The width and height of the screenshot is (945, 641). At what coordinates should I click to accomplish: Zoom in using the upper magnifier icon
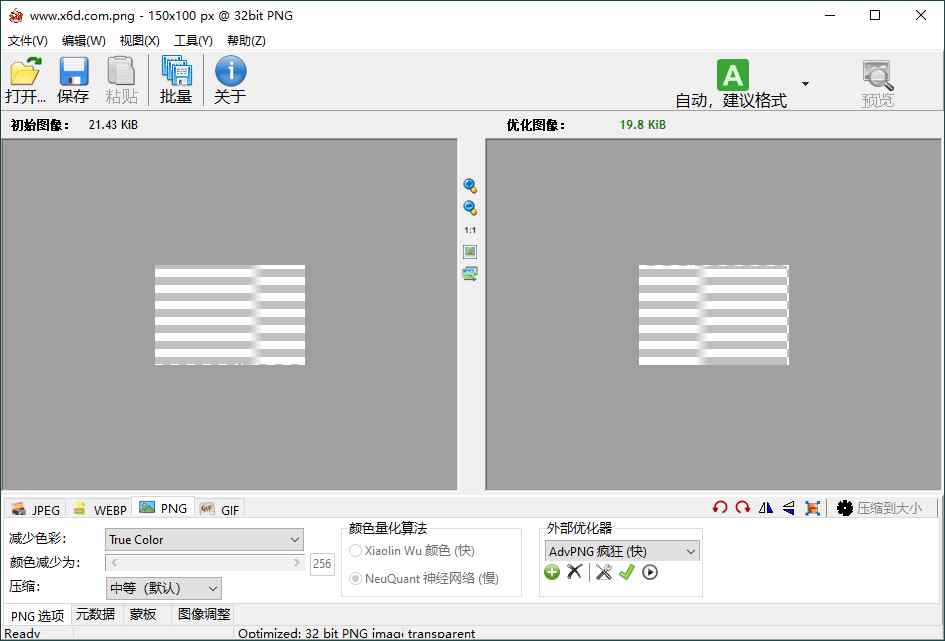(x=470, y=186)
